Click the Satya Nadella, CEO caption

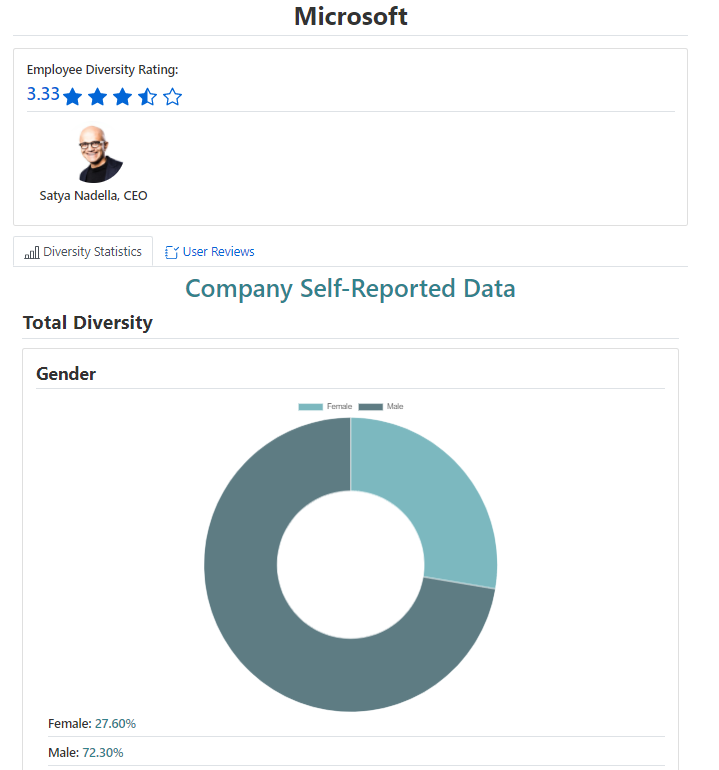tap(93, 196)
